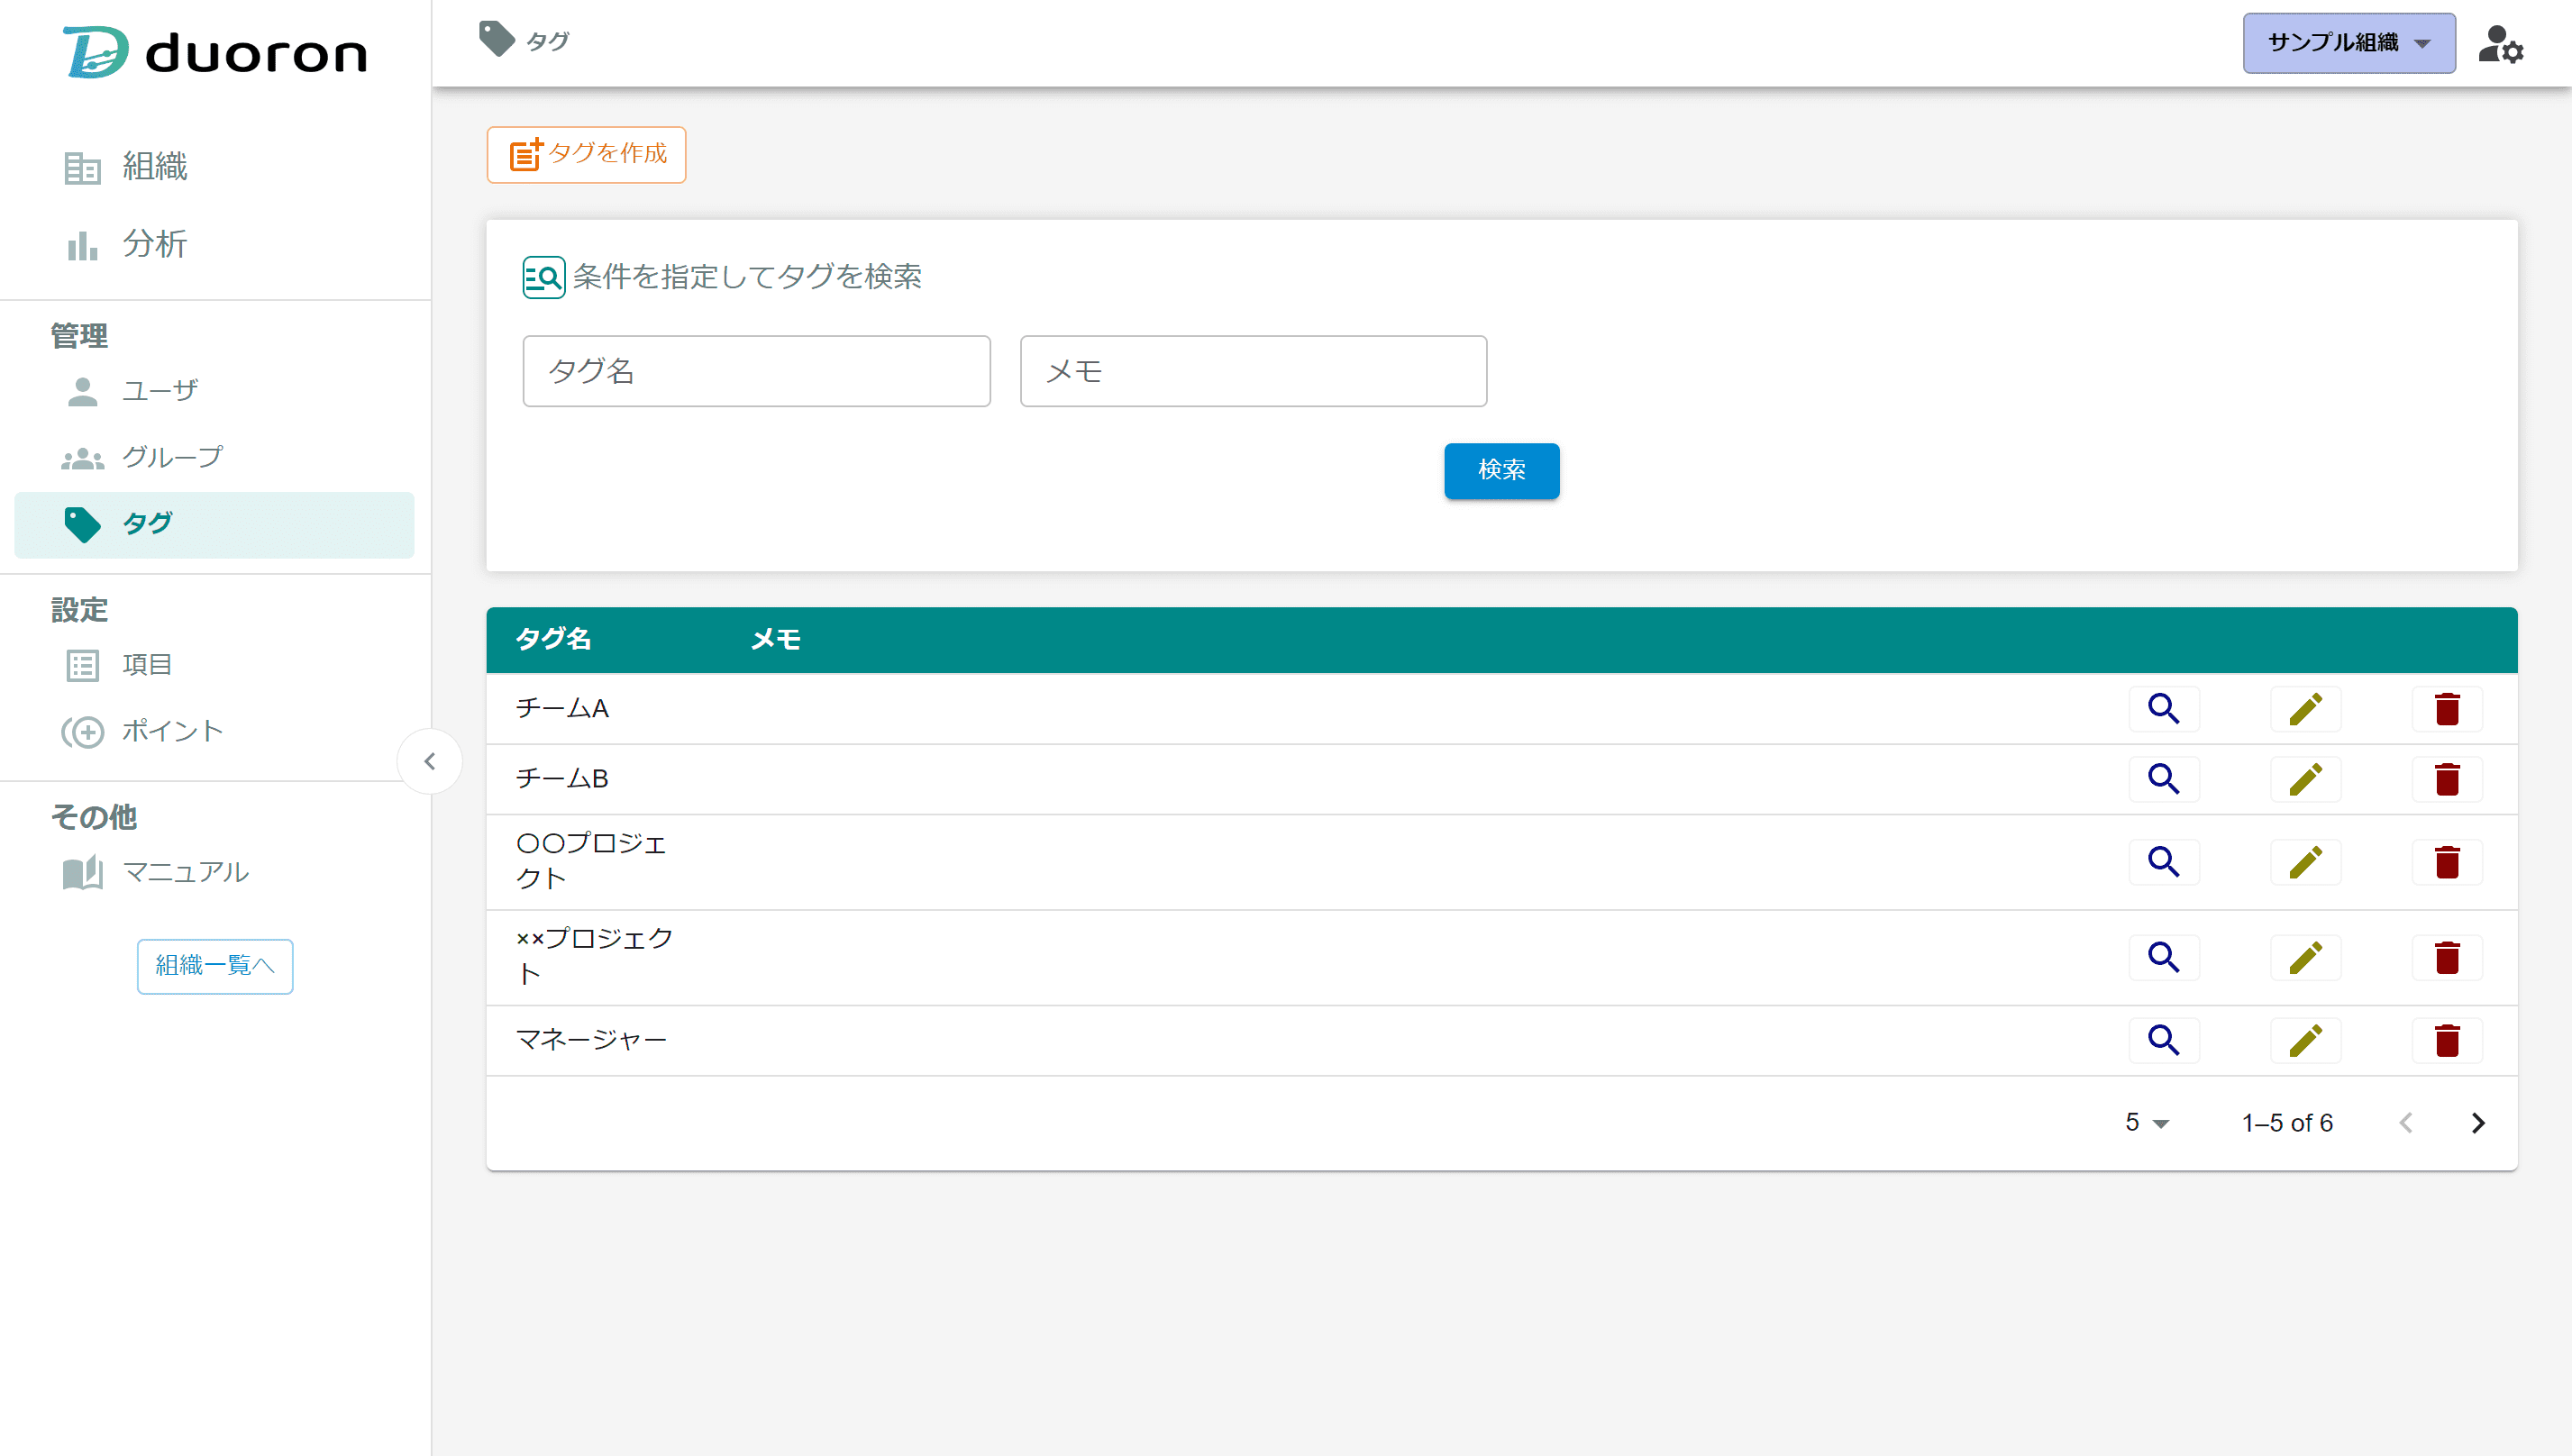This screenshot has height=1456, width=2572.
Task: Delete the チームA tag
Action: 2447,709
